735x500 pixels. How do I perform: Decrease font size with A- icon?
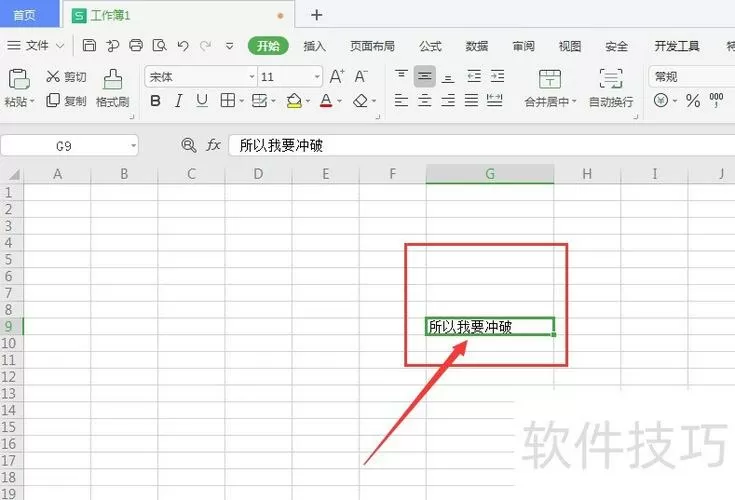pos(360,76)
